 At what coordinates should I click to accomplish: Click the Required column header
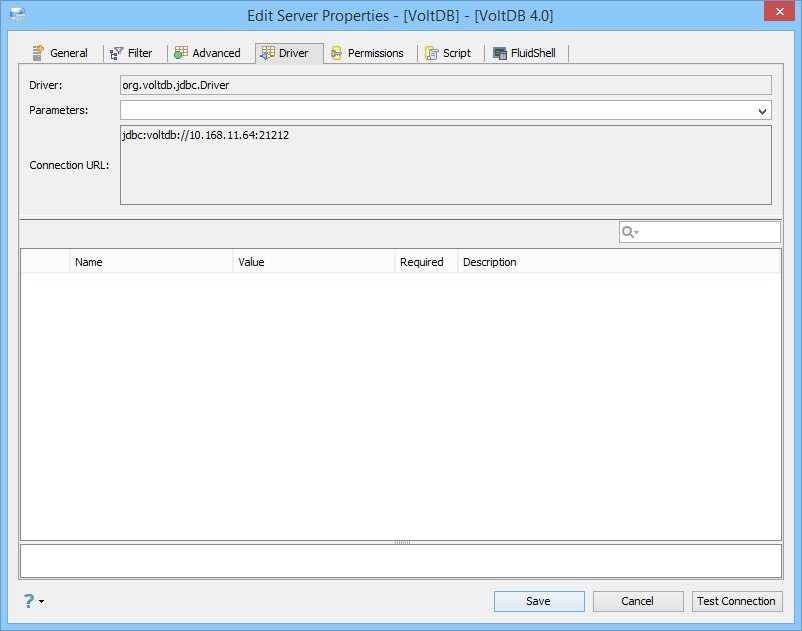426,262
